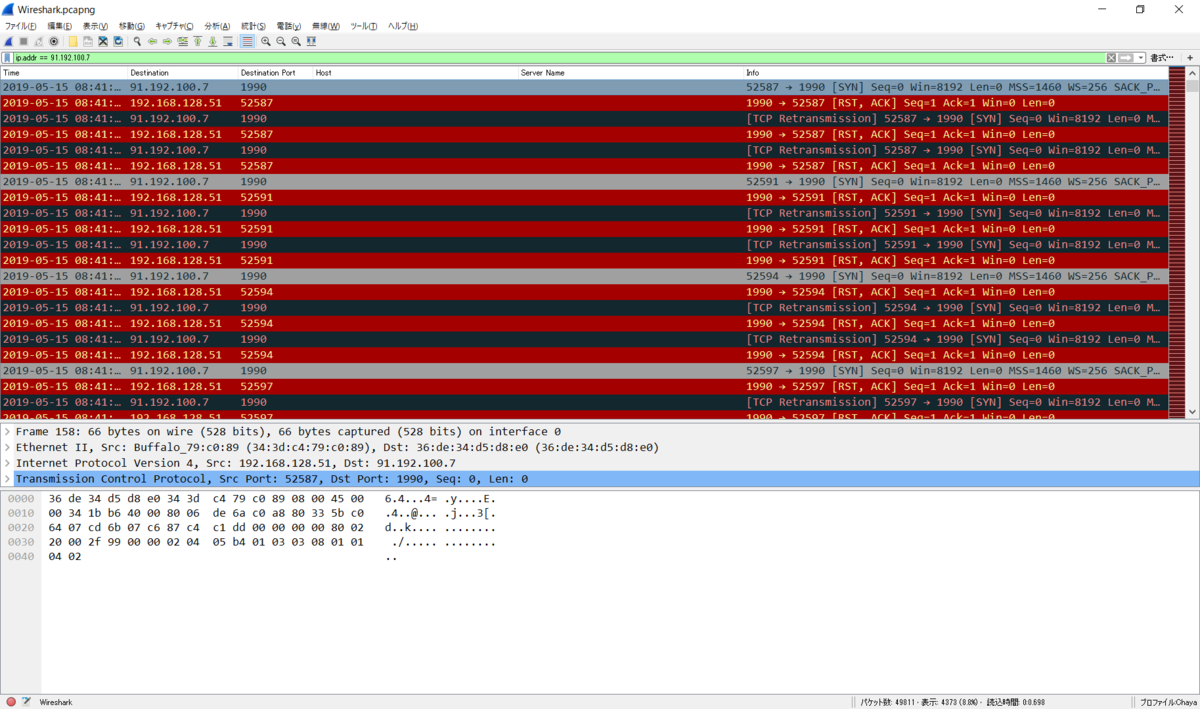Open the 移動(G) menu

(x=131, y=26)
